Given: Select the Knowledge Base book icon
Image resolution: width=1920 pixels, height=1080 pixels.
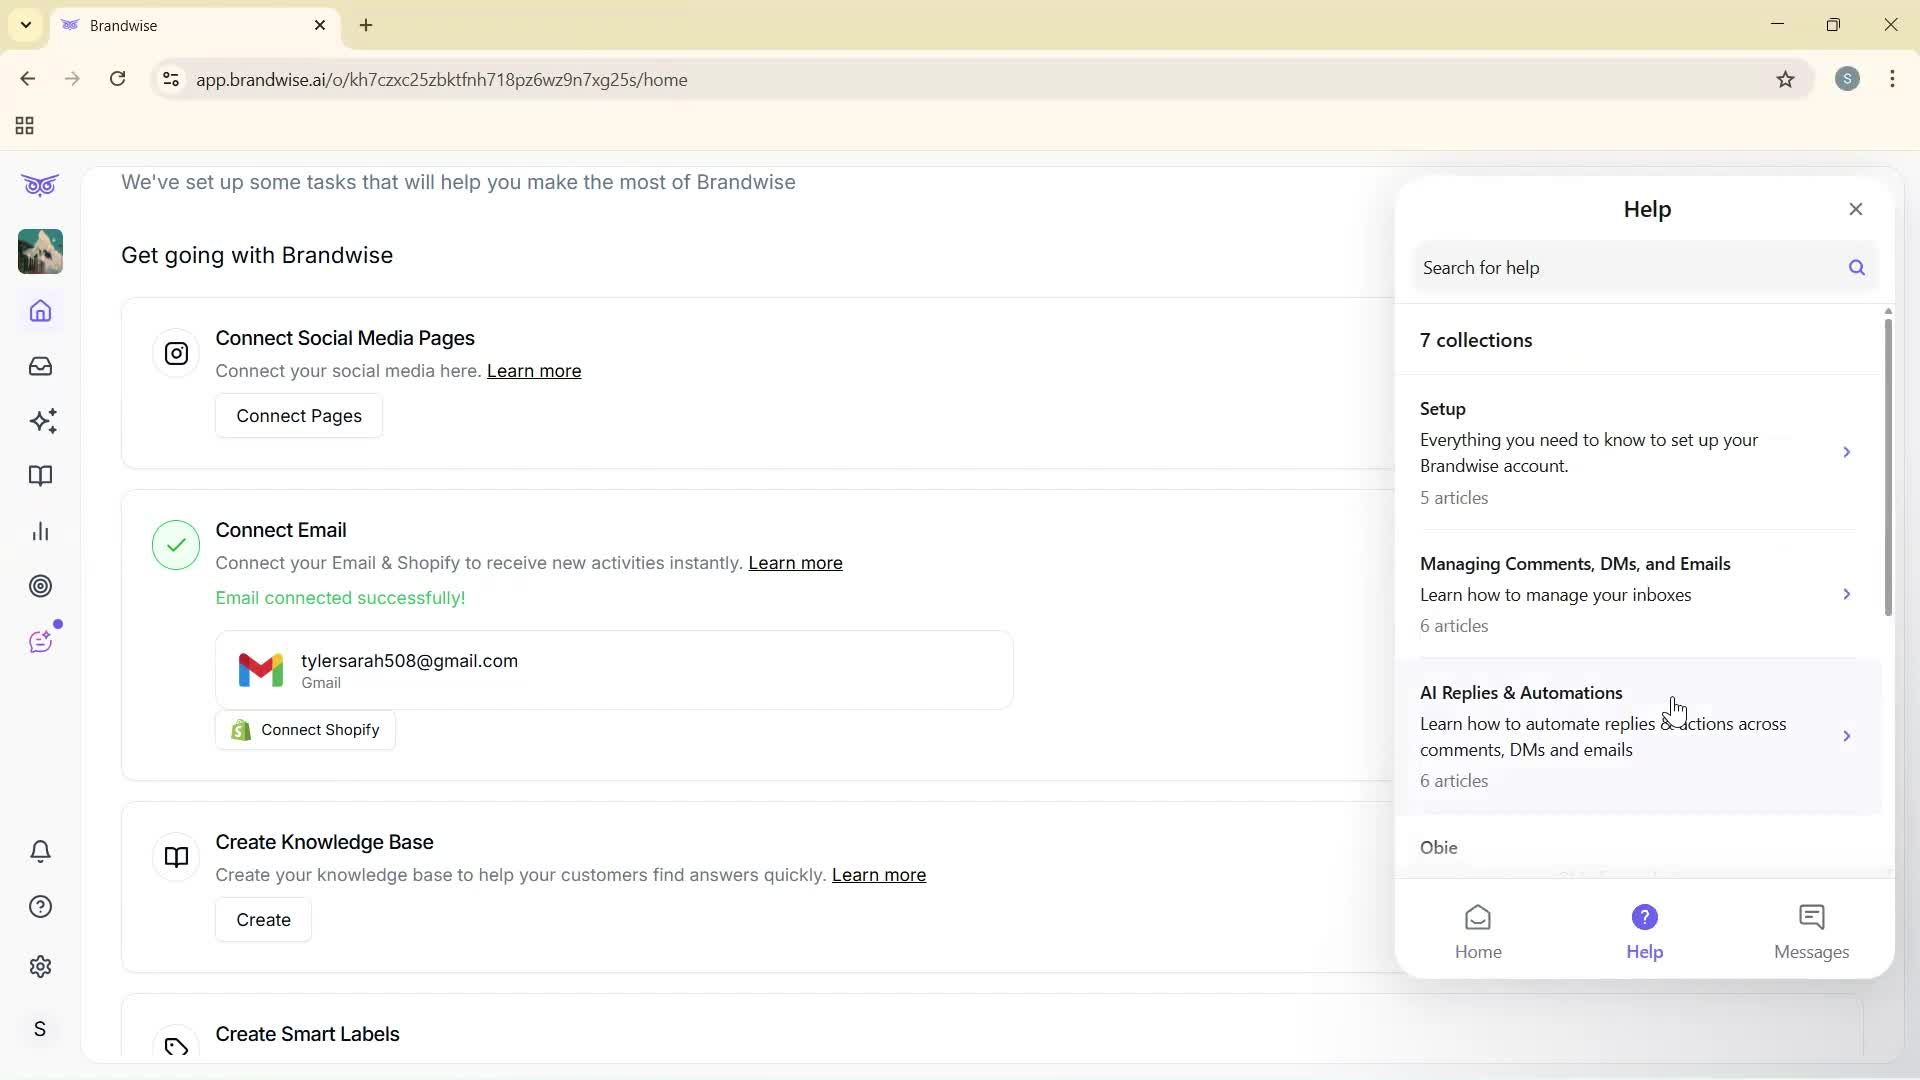Looking at the screenshot, I should click(40, 476).
